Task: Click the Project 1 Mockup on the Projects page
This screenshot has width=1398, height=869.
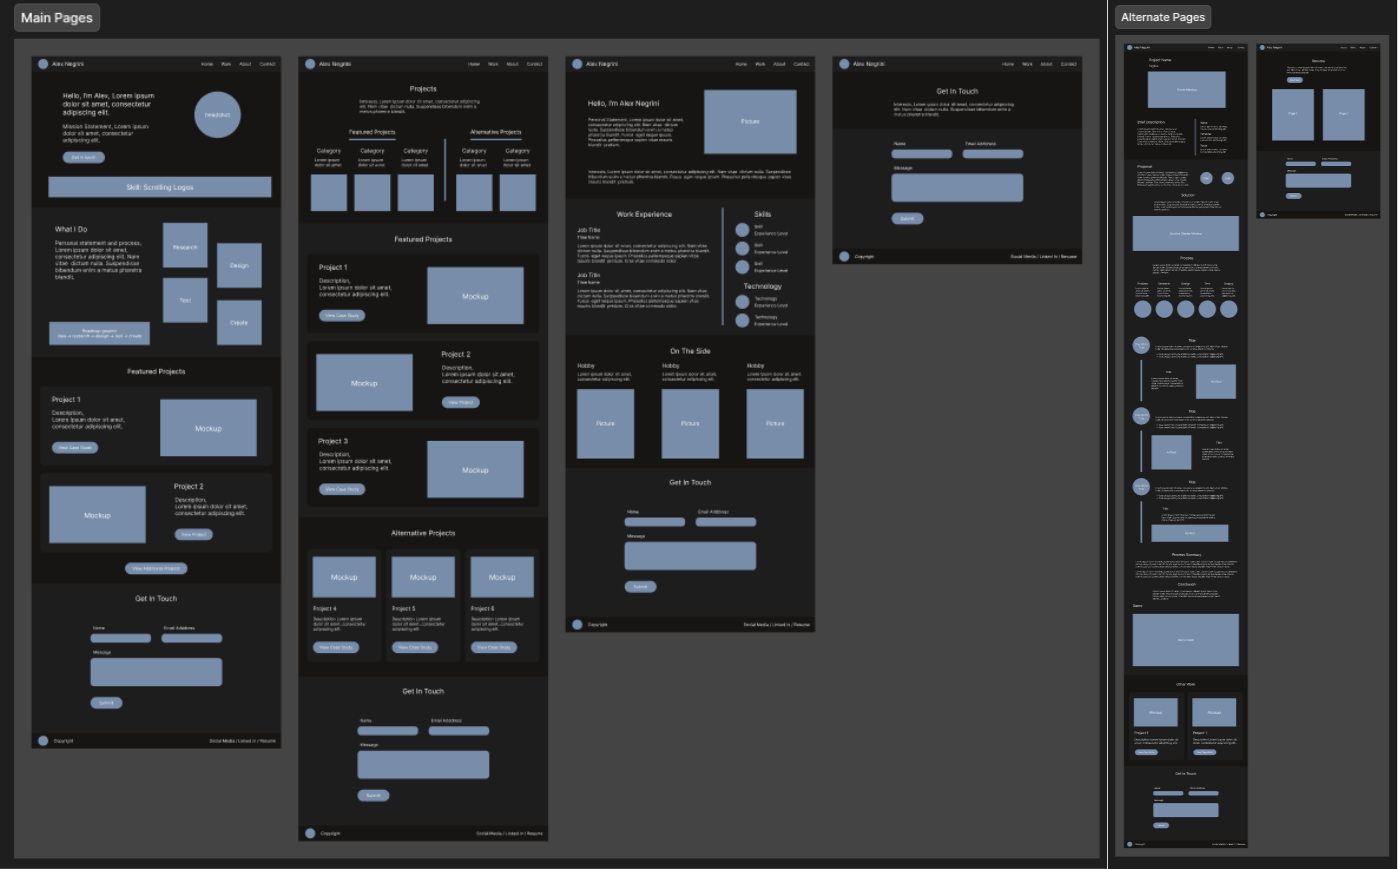Action: [x=475, y=296]
